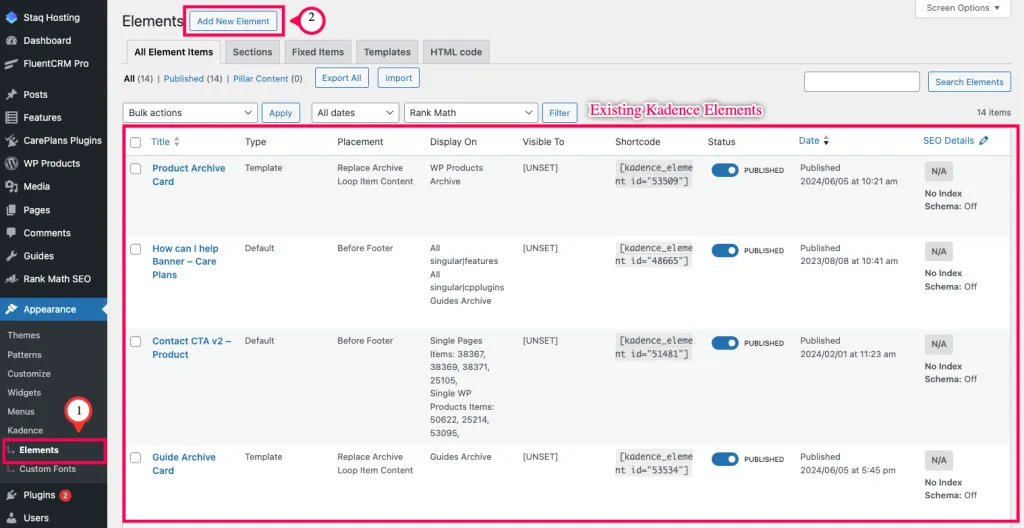Screen dimensions: 1024x528
Task: Tick the select-all checkbox in table header
Action: (x=135, y=142)
